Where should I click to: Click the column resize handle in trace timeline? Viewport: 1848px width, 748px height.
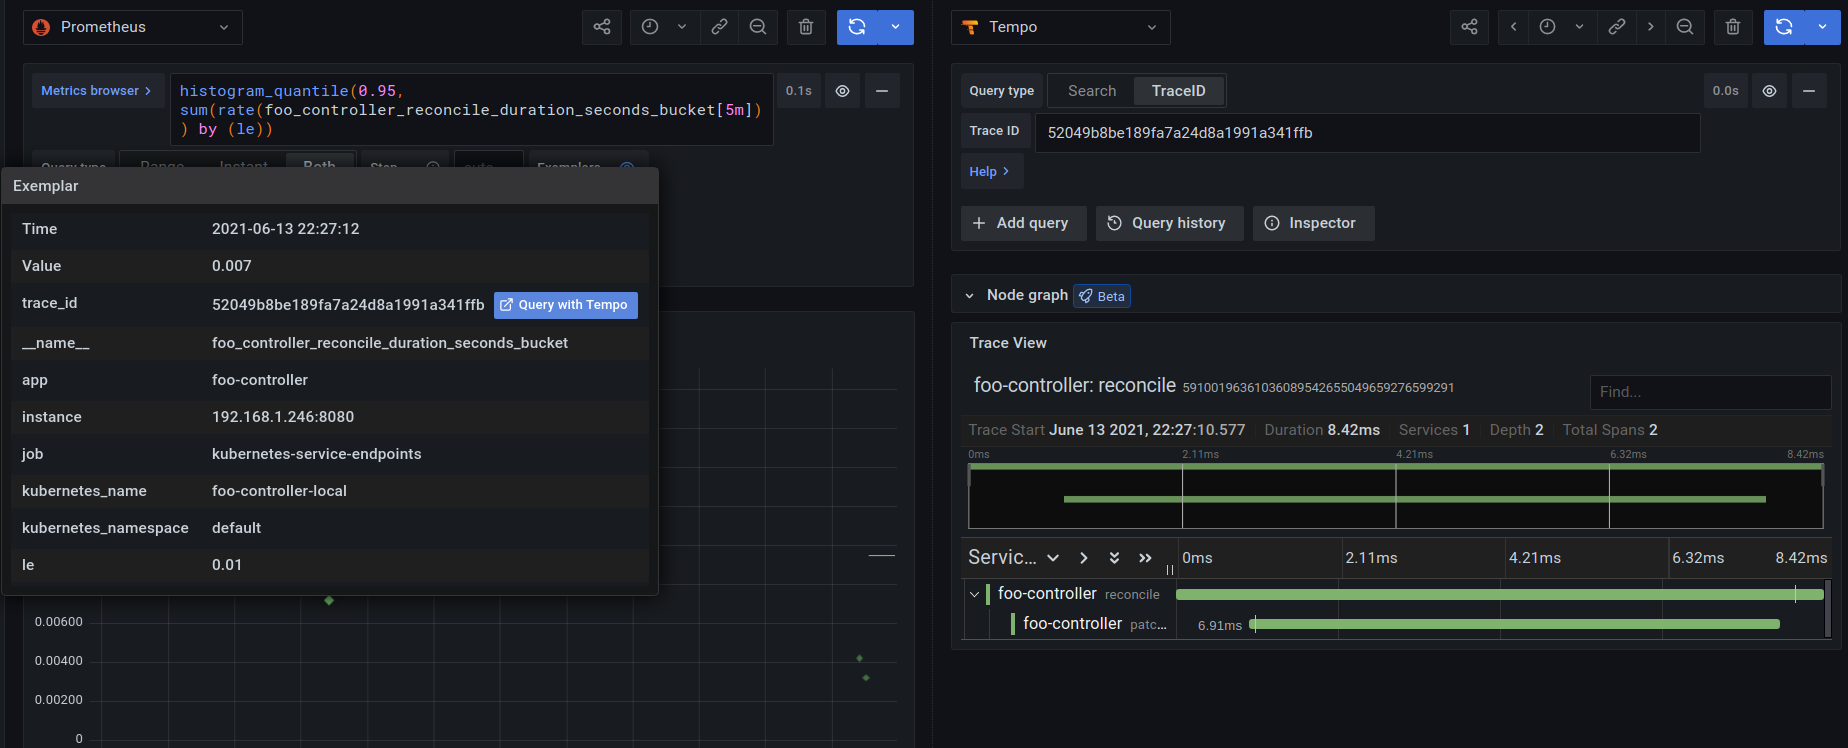[x=1170, y=569]
